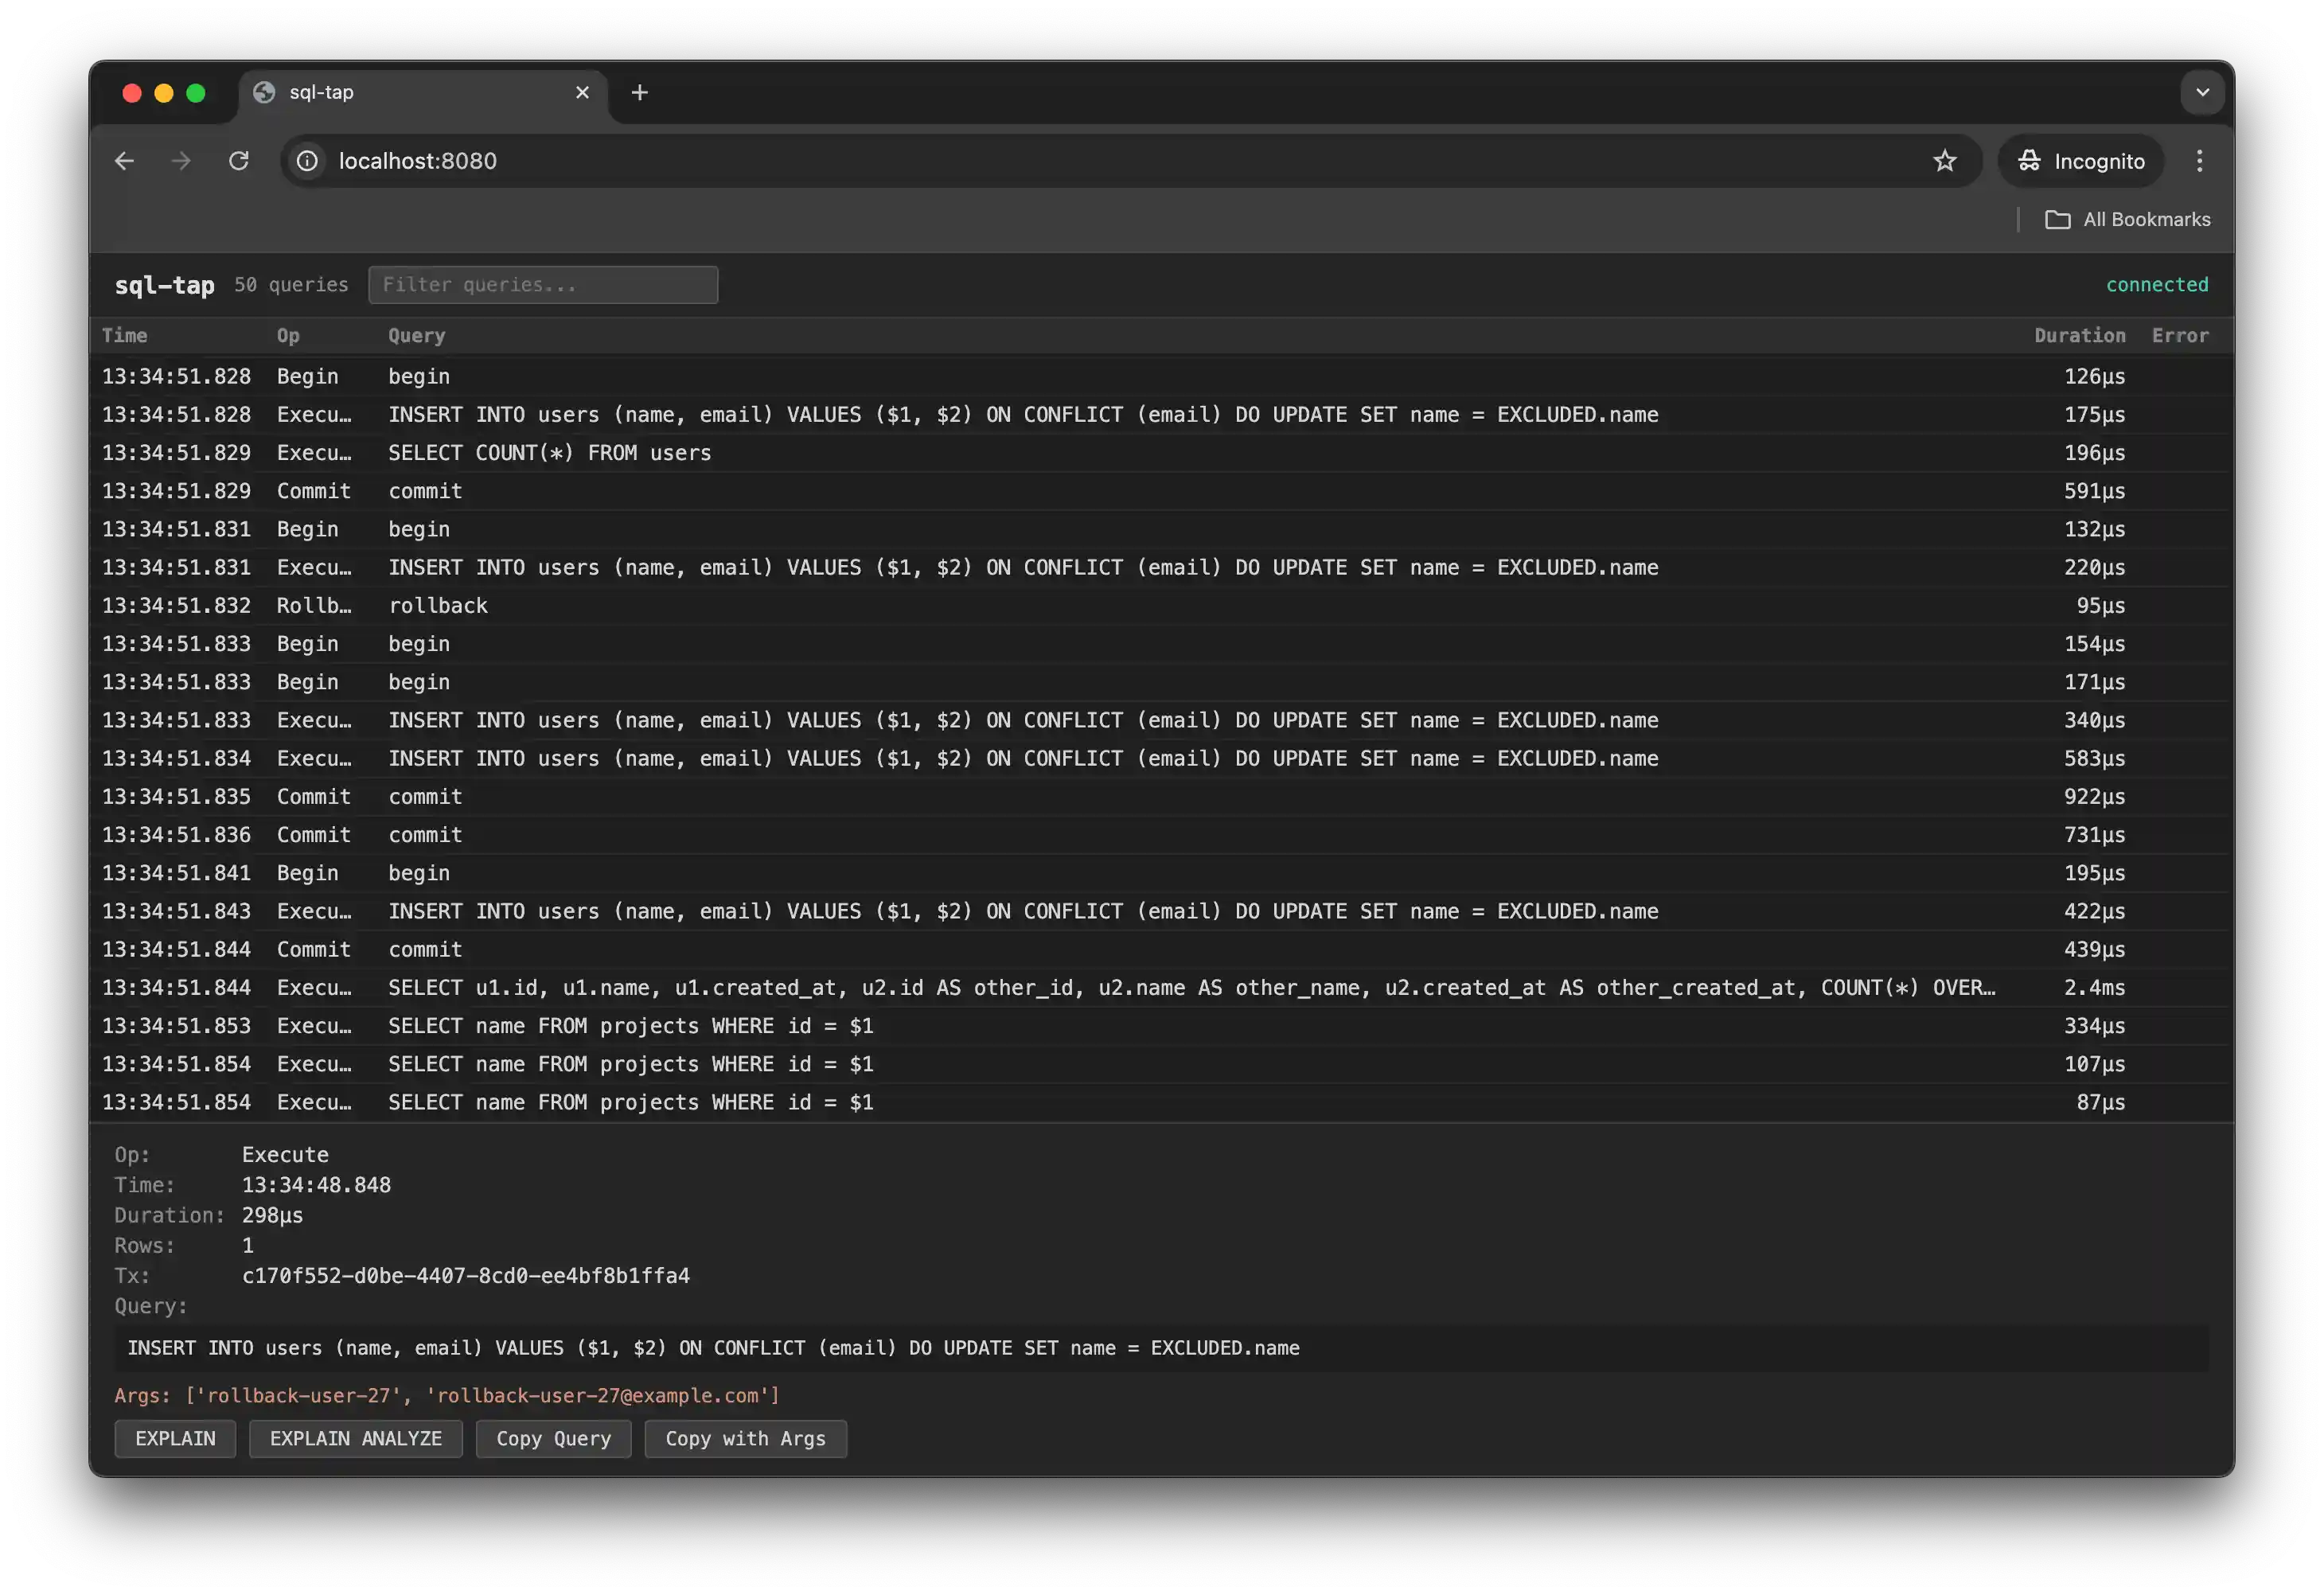Click the Filter queries input field
2324x1595 pixels.
point(543,285)
